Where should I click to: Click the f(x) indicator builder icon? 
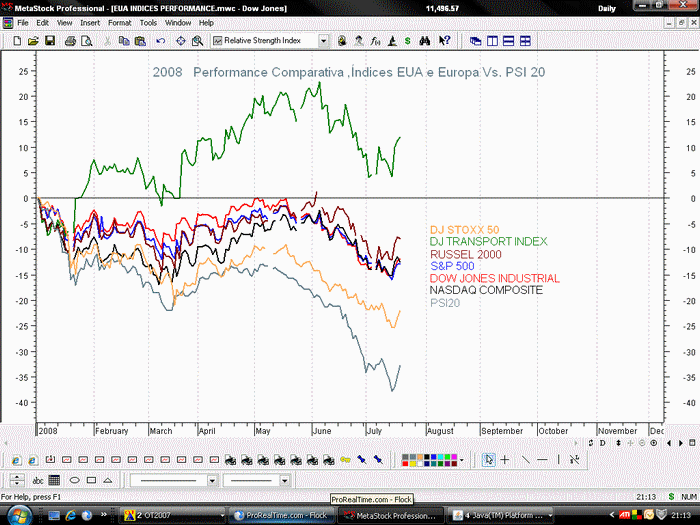(375, 41)
